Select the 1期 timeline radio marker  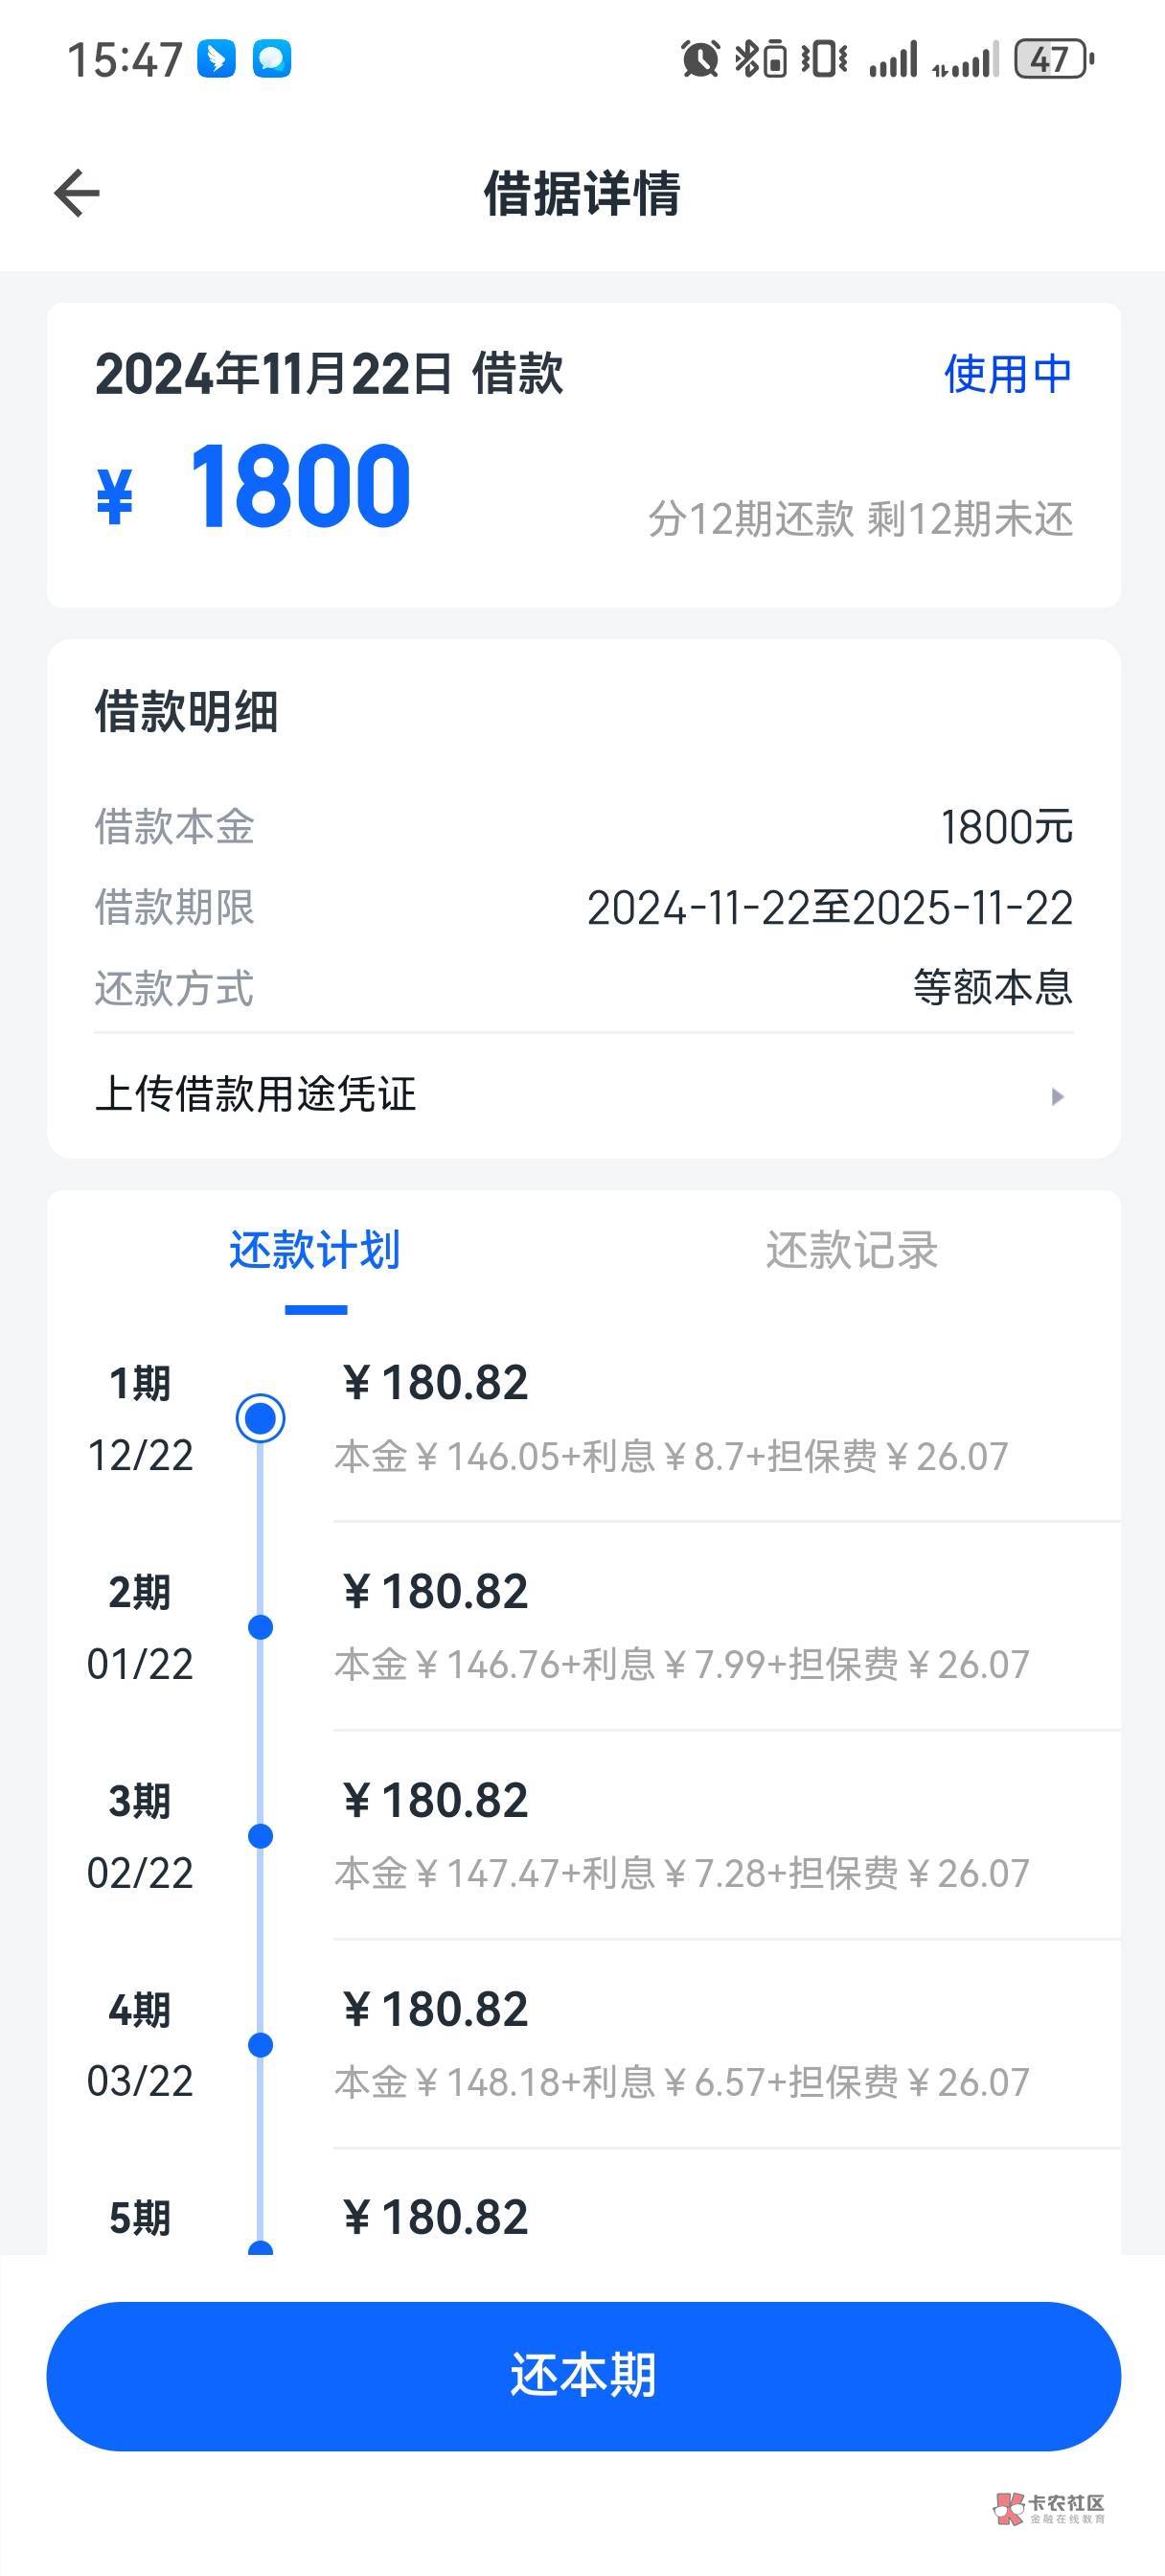[x=260, y=1418]
